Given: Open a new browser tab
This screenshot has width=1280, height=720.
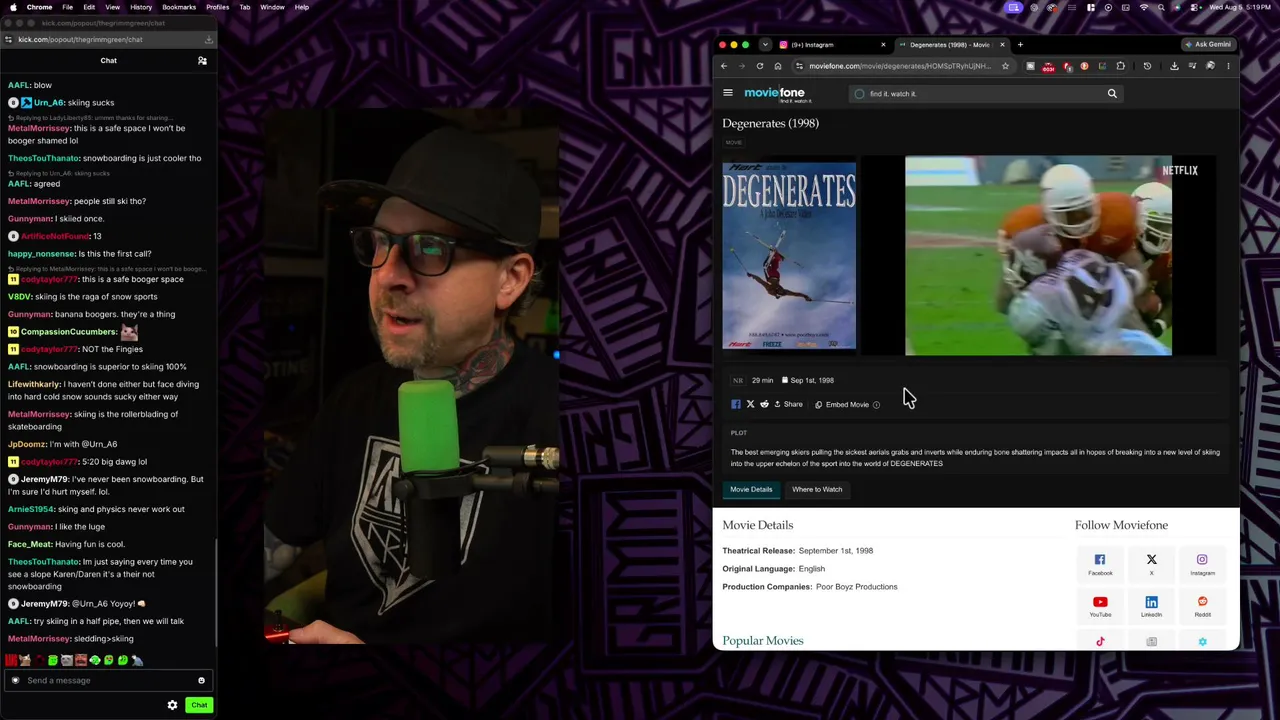Looking at the screenshot, I should tap(1020, 45).
